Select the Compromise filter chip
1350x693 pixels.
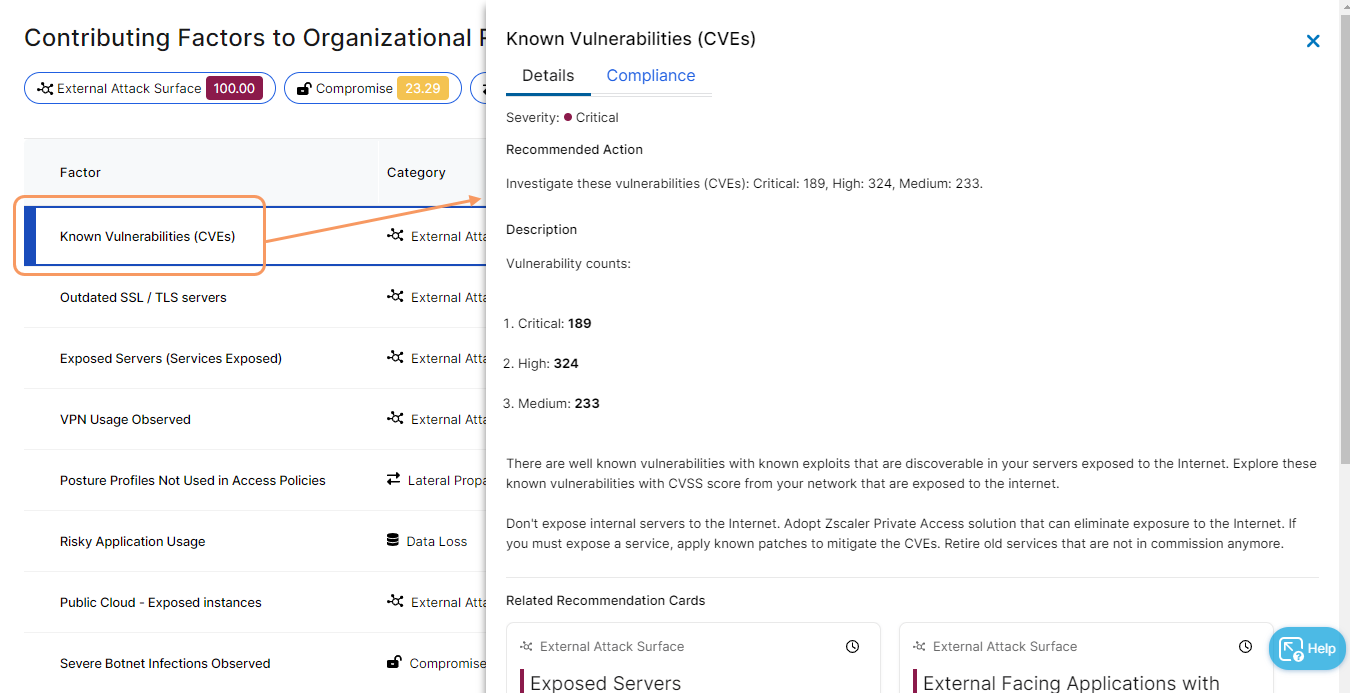[x=372, y=88]
